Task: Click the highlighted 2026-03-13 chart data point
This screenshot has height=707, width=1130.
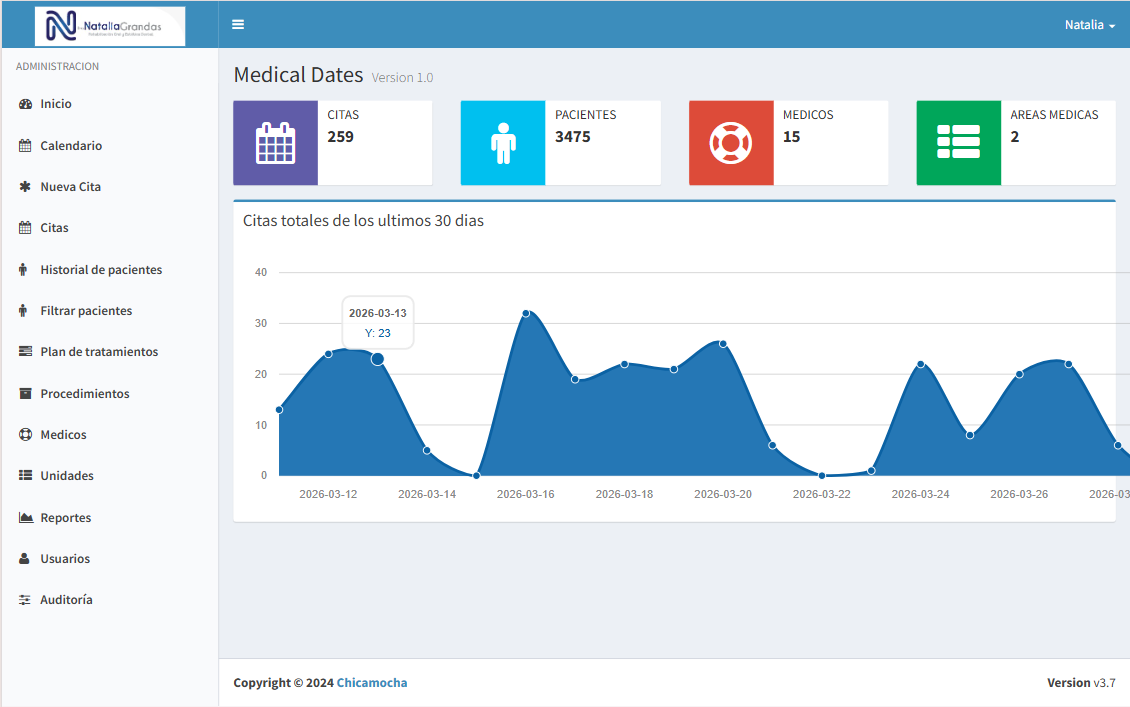Action: [x=378, y=360]
